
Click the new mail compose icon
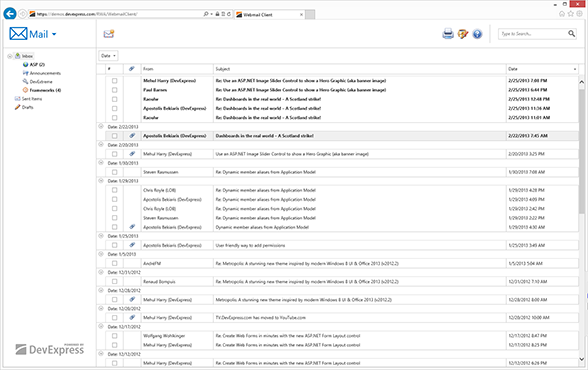tap(109, 34)
